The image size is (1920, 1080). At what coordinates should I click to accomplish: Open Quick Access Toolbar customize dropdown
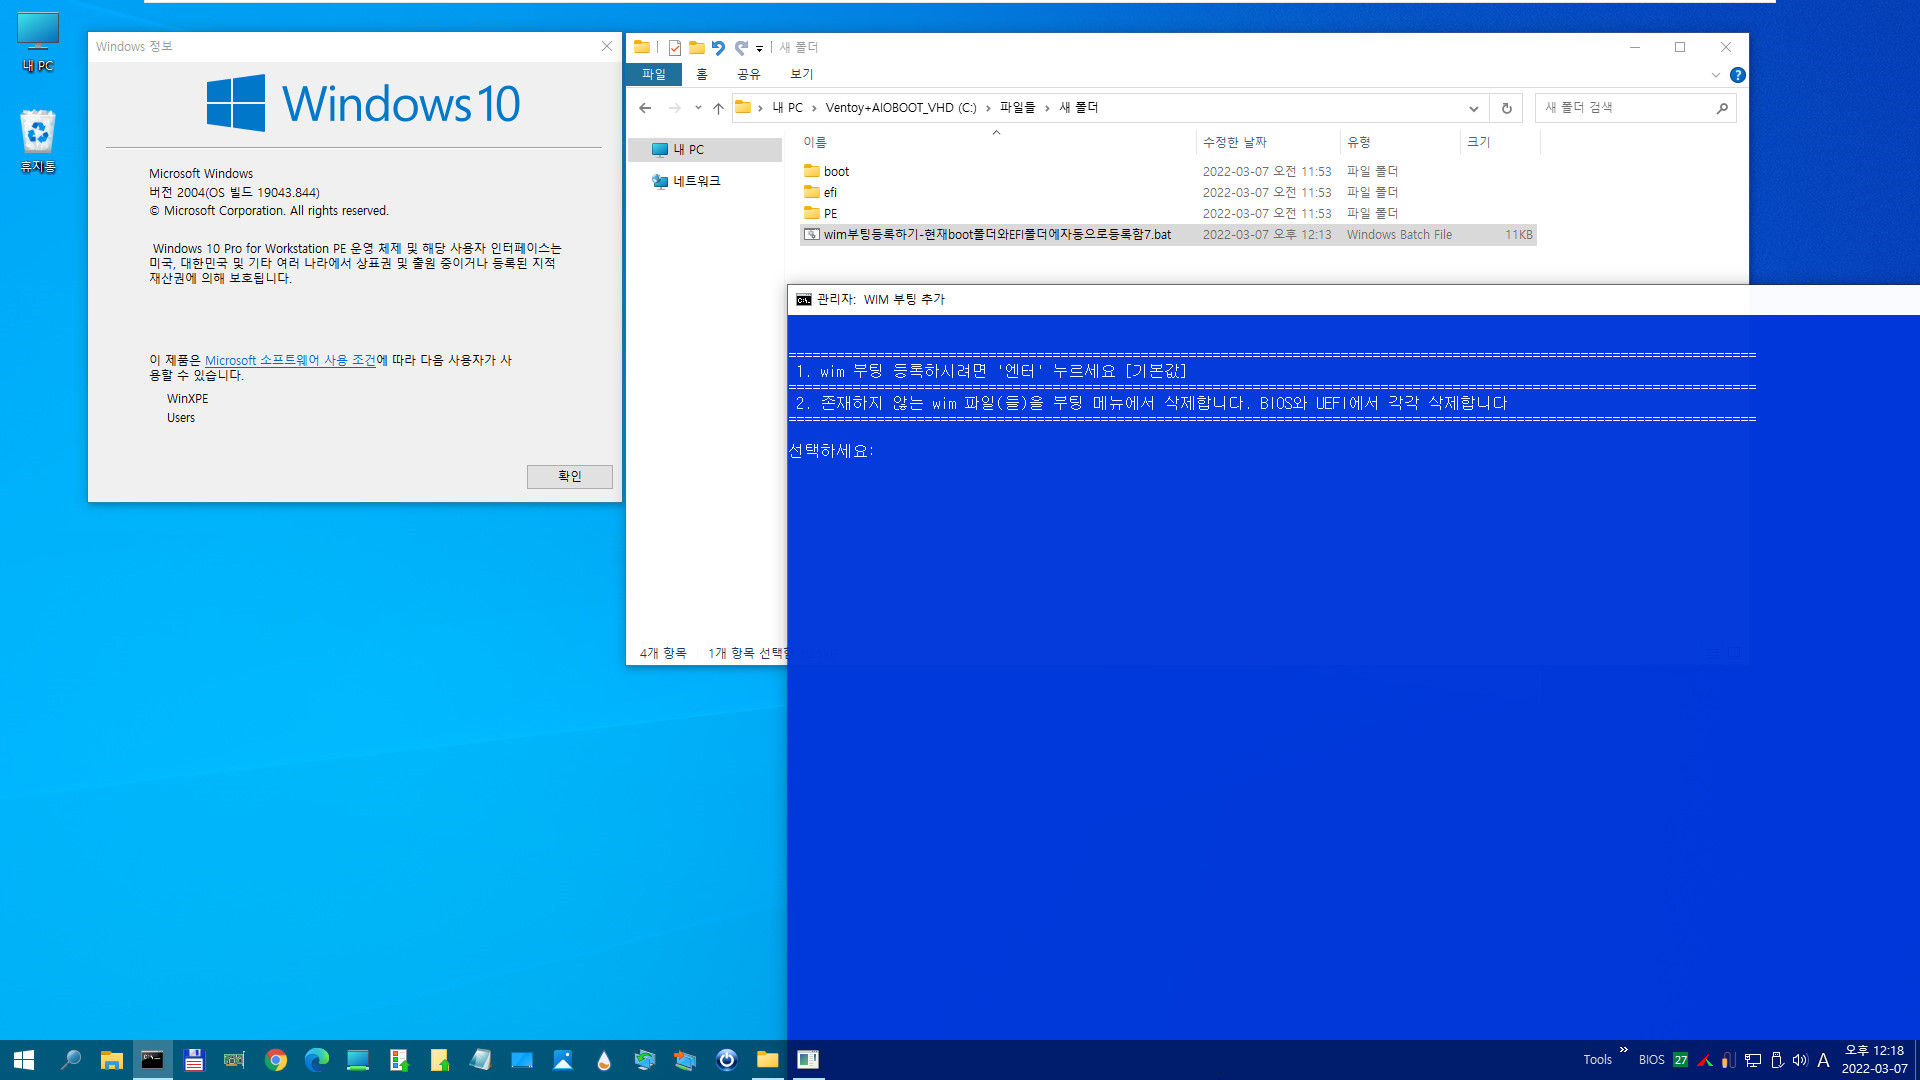tap(760, 48)
